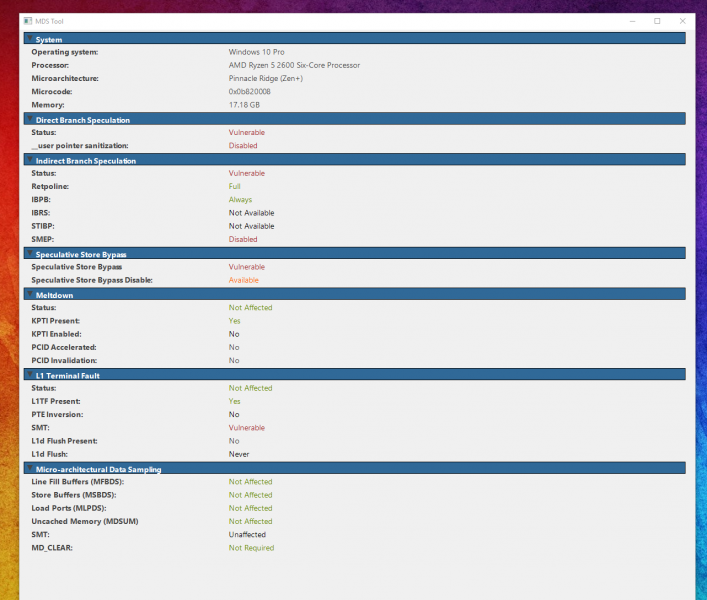Collapse the Indirect Branch Speculation section
Screen dimensions: 707x600
pyautogui.click(x=29, y=160)
